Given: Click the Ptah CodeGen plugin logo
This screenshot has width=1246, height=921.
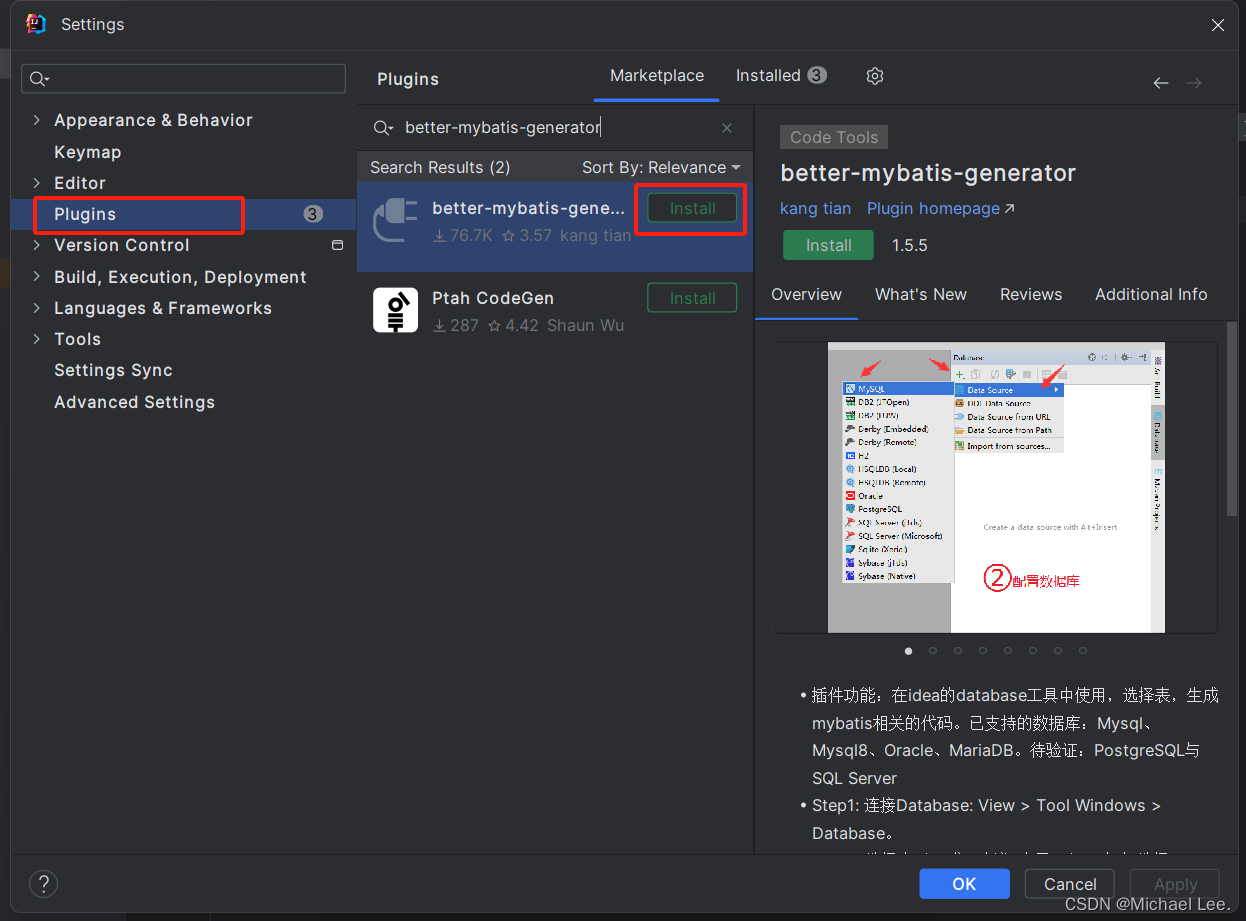Looking at the screenshot, I should click(395, 310).
